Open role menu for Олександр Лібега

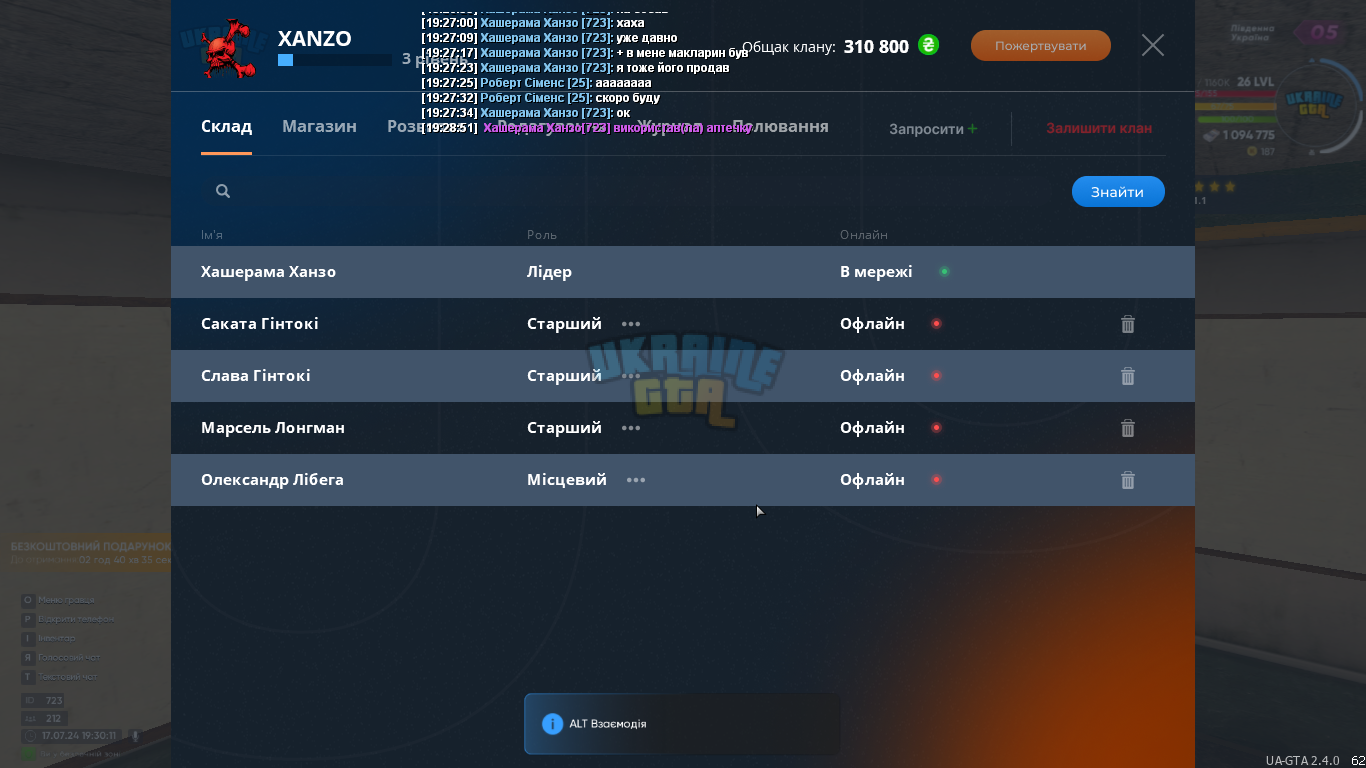[636, 480]
